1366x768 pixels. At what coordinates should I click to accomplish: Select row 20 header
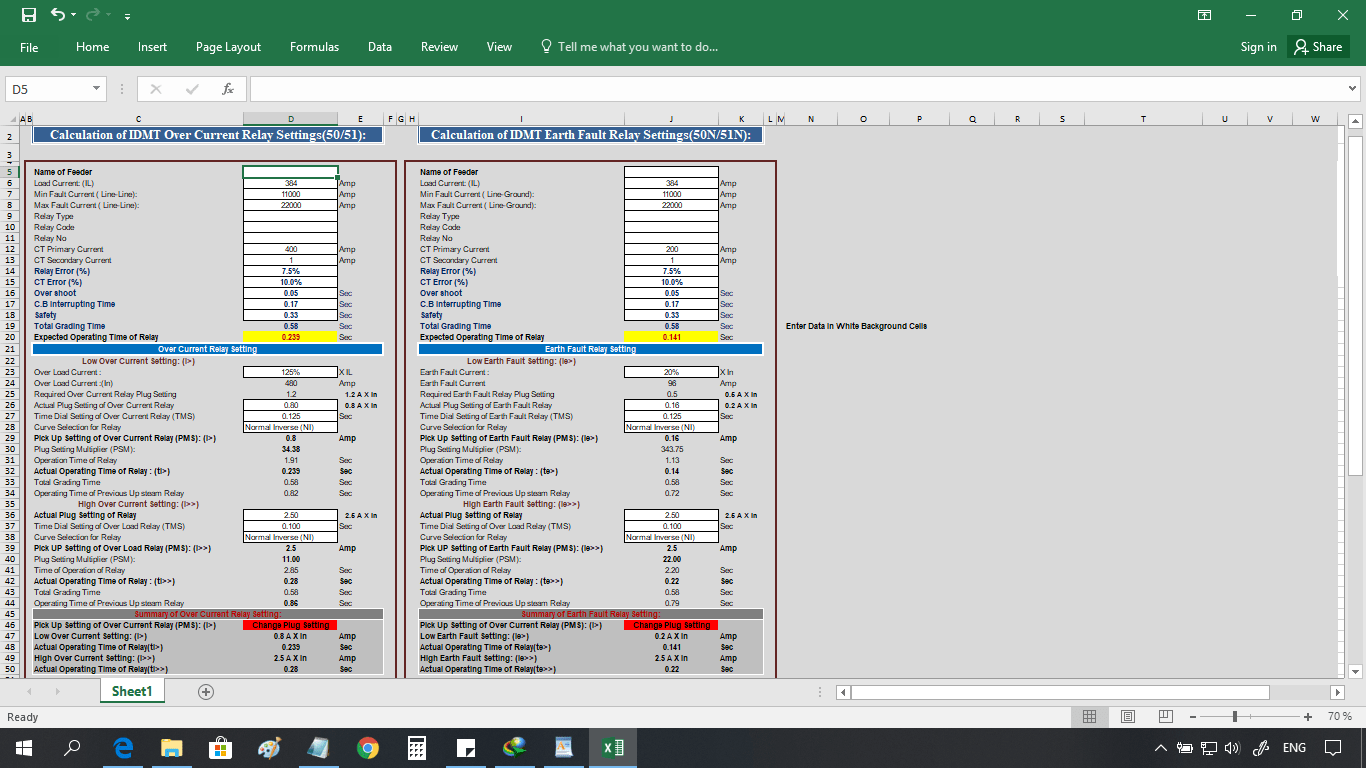pyautogui.click(x=12, y=337)
